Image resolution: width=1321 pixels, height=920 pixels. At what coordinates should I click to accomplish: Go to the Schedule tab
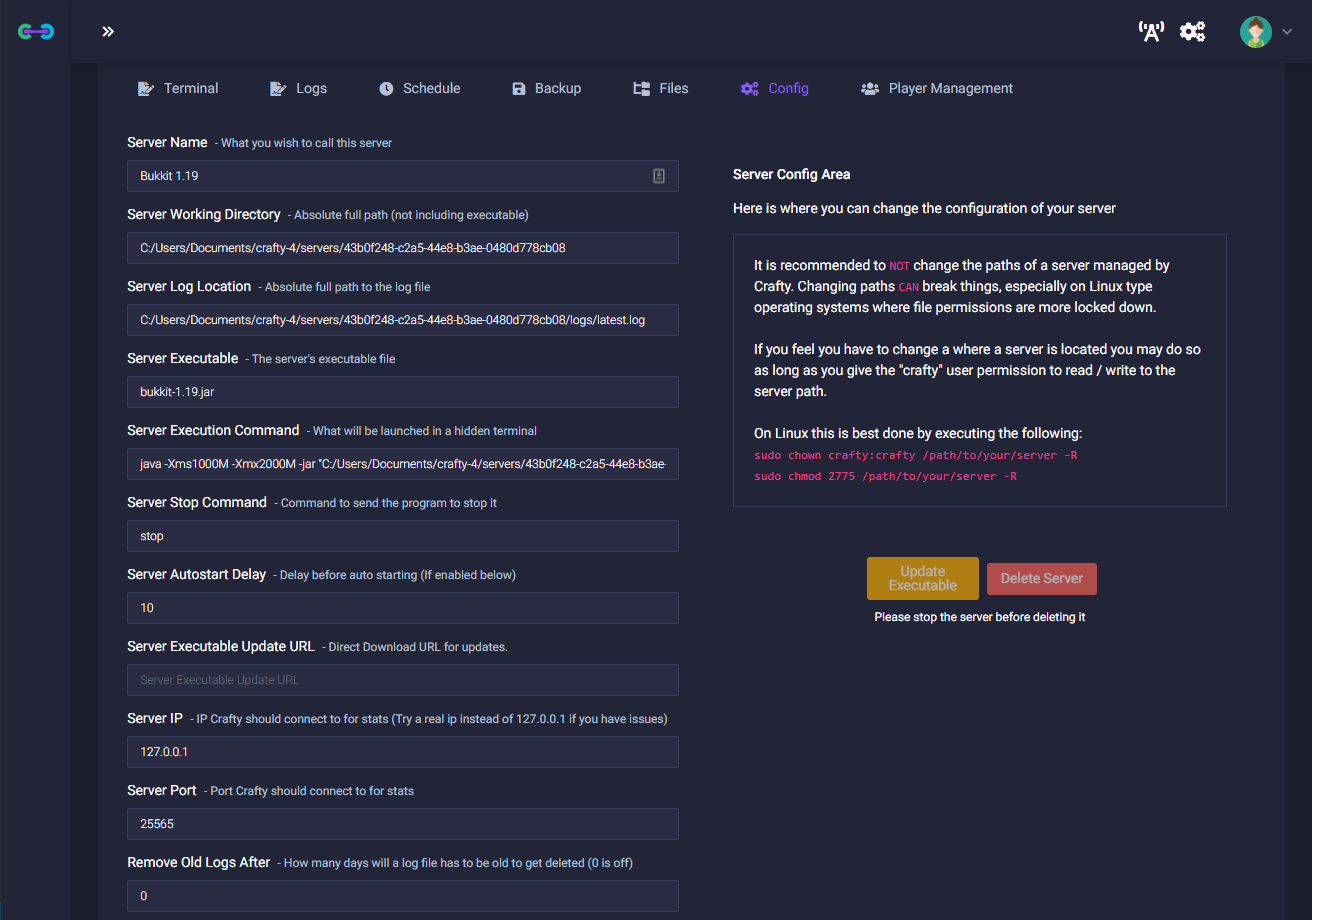[420, 89]
